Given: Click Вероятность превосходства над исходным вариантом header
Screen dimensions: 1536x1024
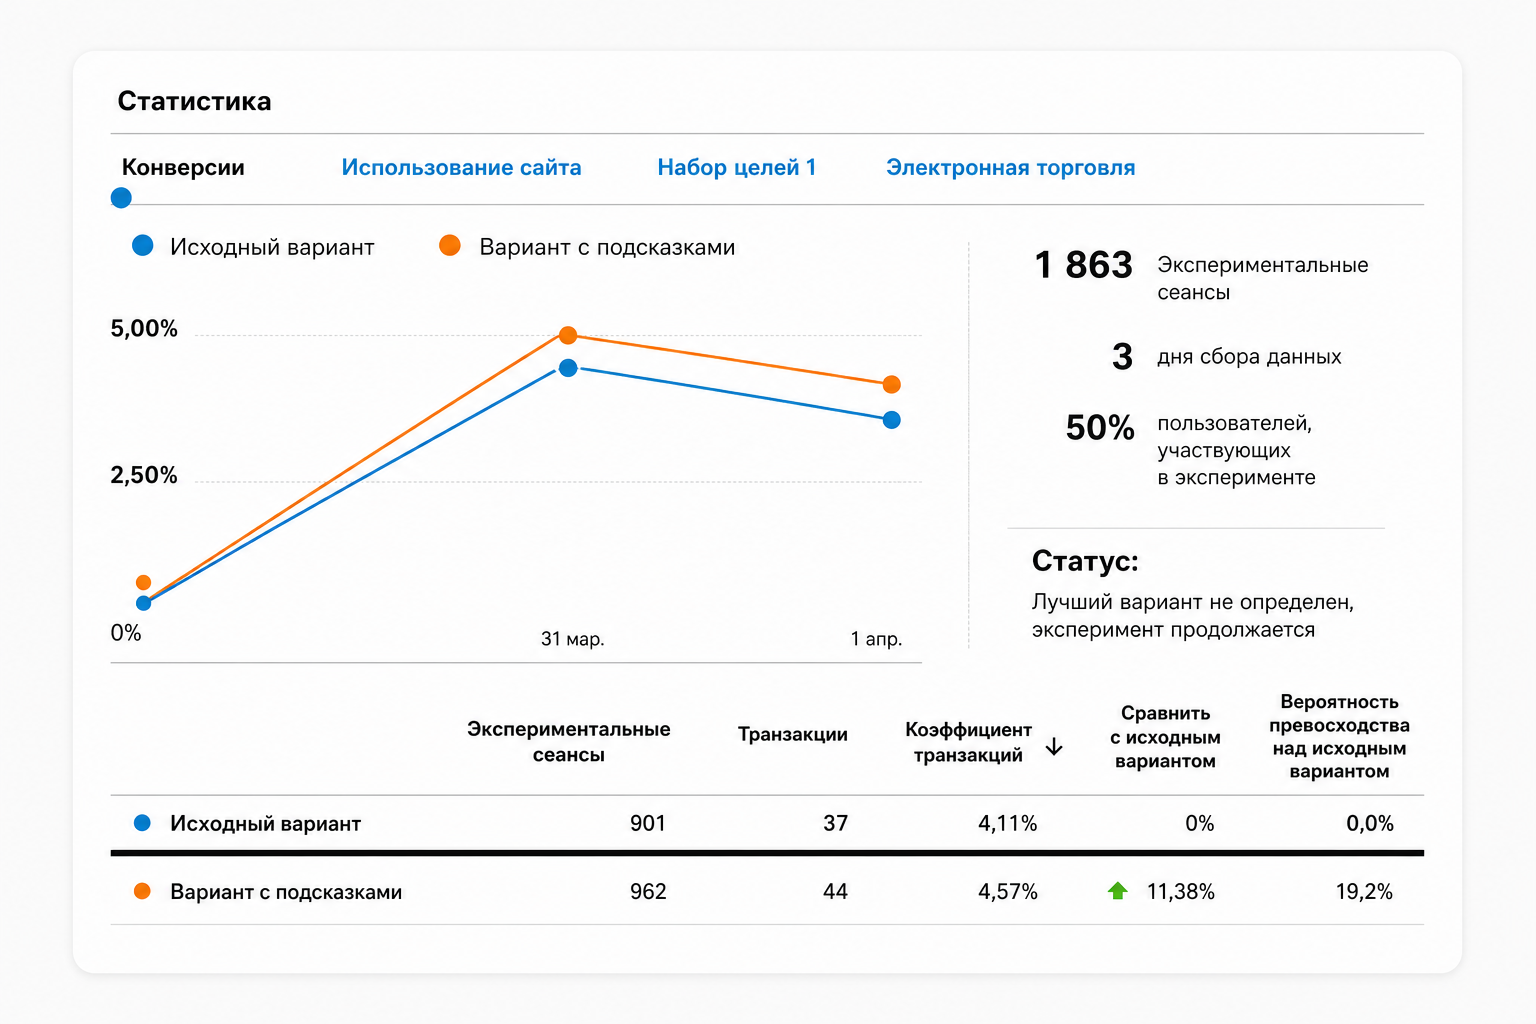Looking at the screenshot, I should click(x=1339, y=736).
